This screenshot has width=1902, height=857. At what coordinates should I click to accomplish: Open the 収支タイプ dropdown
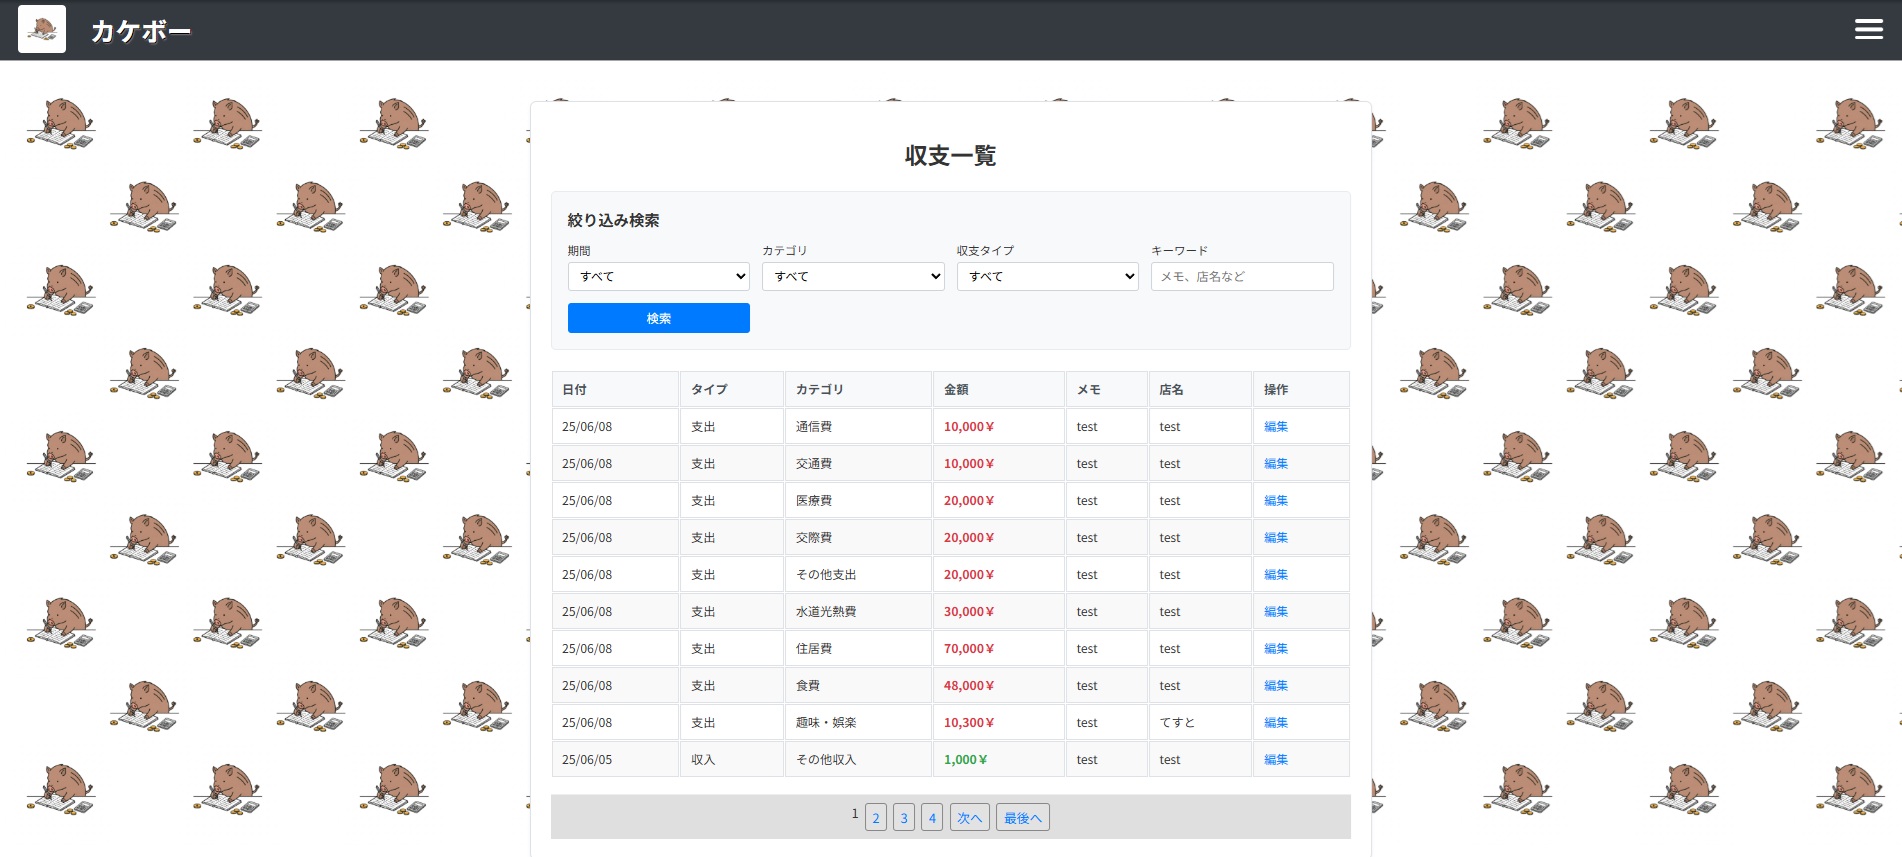1048,276
